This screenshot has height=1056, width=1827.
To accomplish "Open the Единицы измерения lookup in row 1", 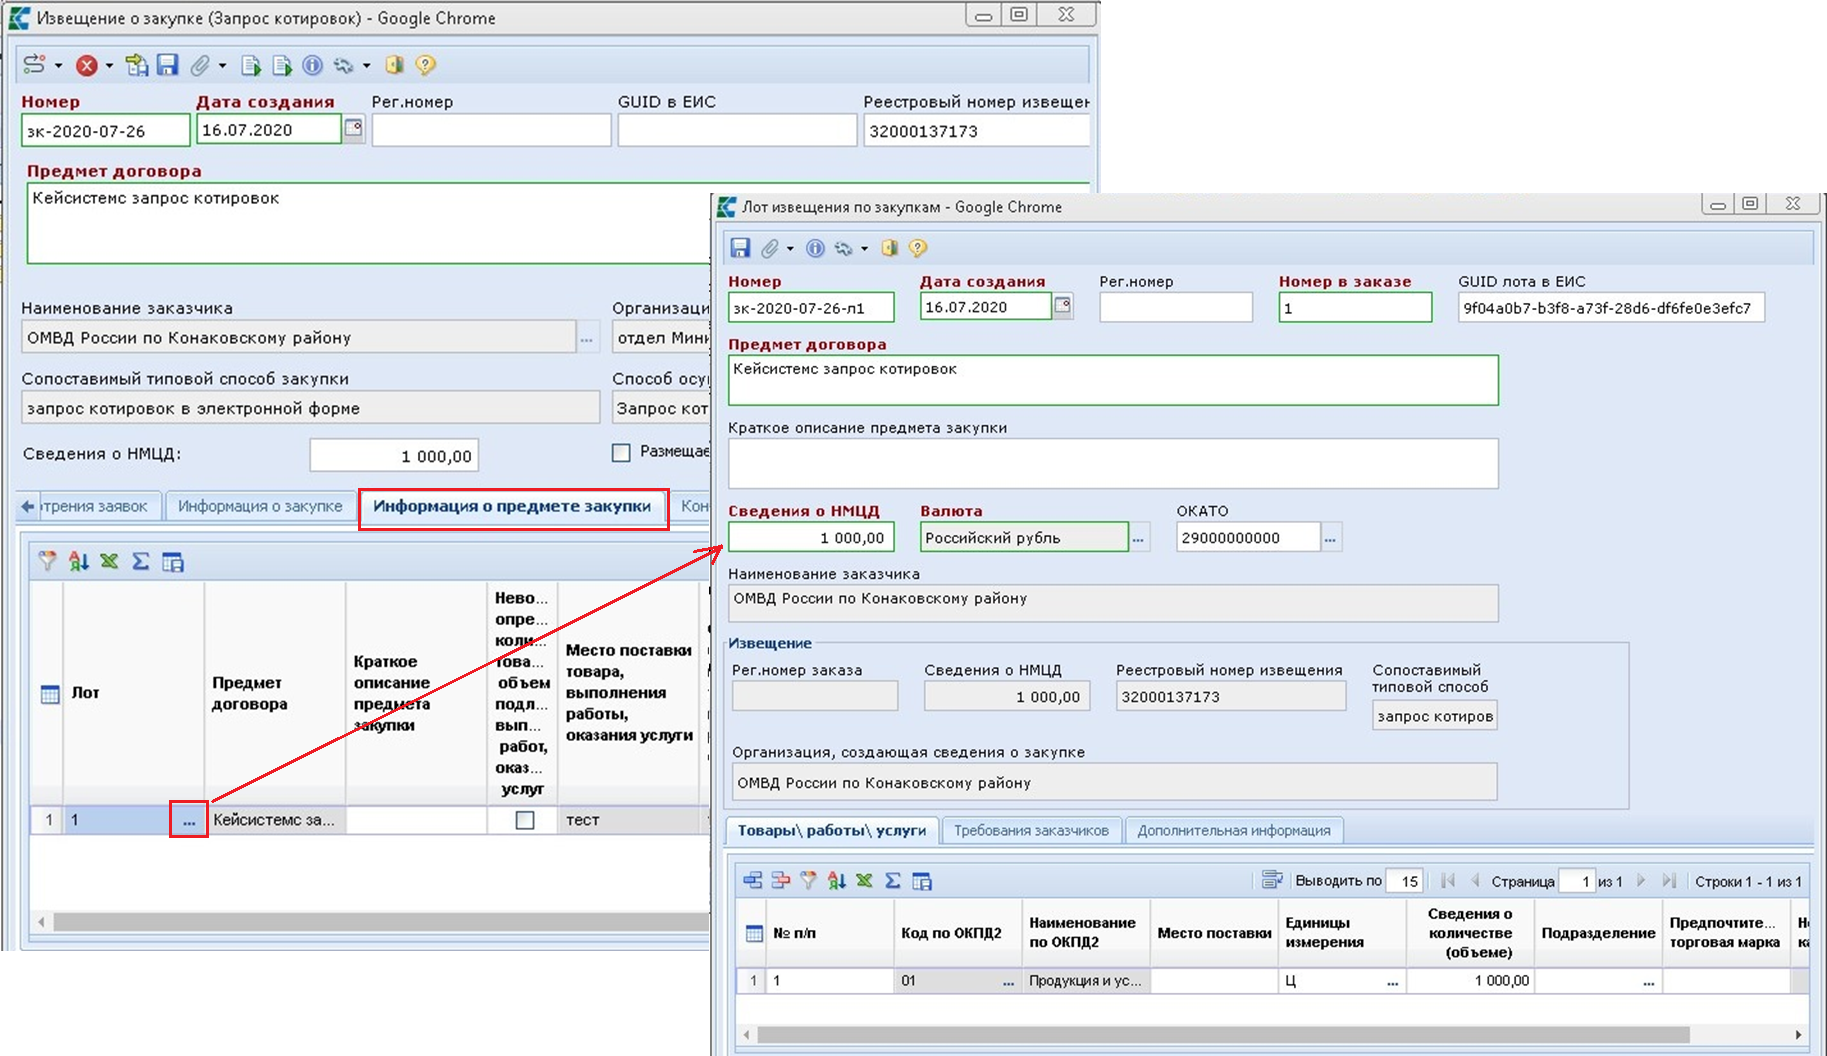I will 1392,982.
